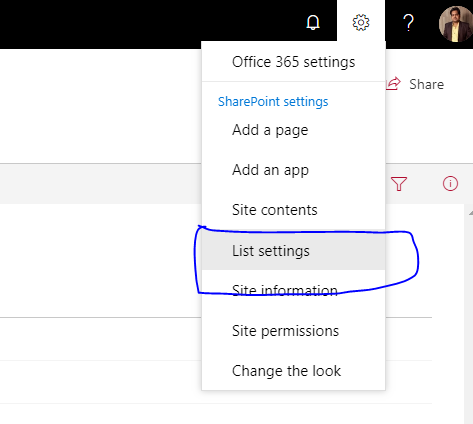Image resolution: width=473 pixels, height=424 pixels.
Task: Click the Share text label
Action: (427, 84)
